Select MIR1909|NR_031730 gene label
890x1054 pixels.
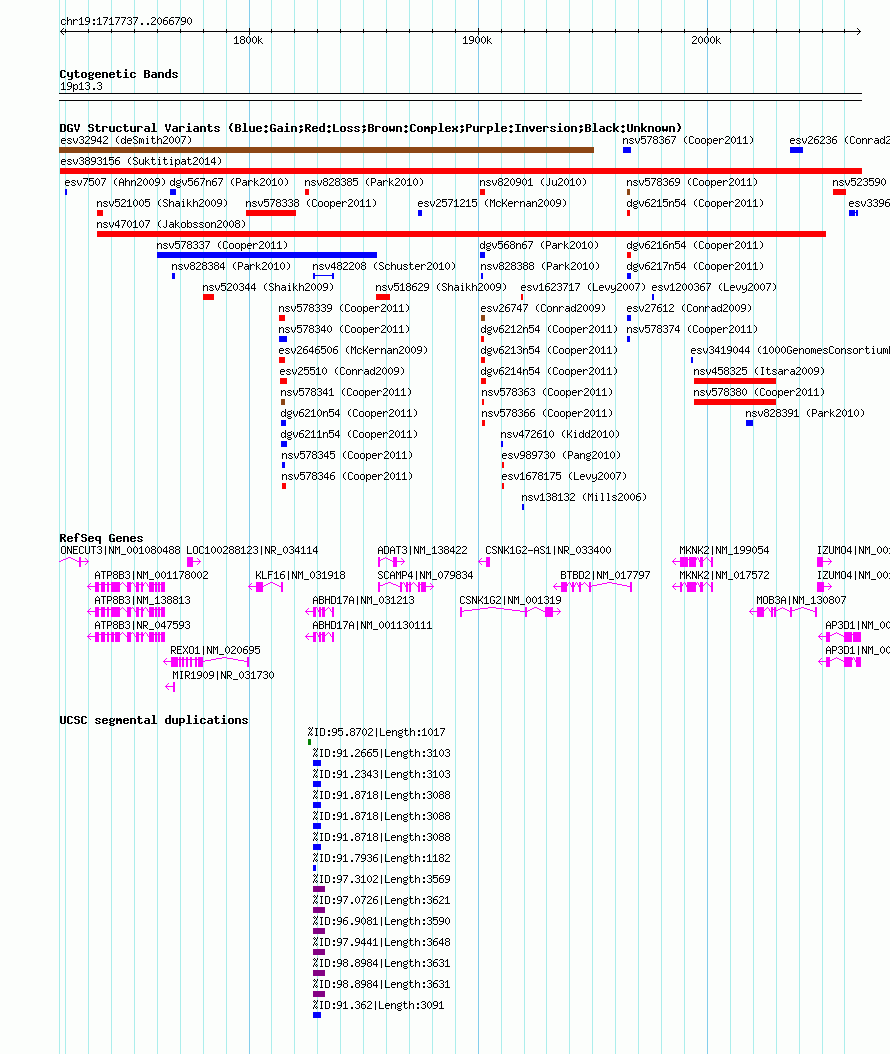[223, 675]
